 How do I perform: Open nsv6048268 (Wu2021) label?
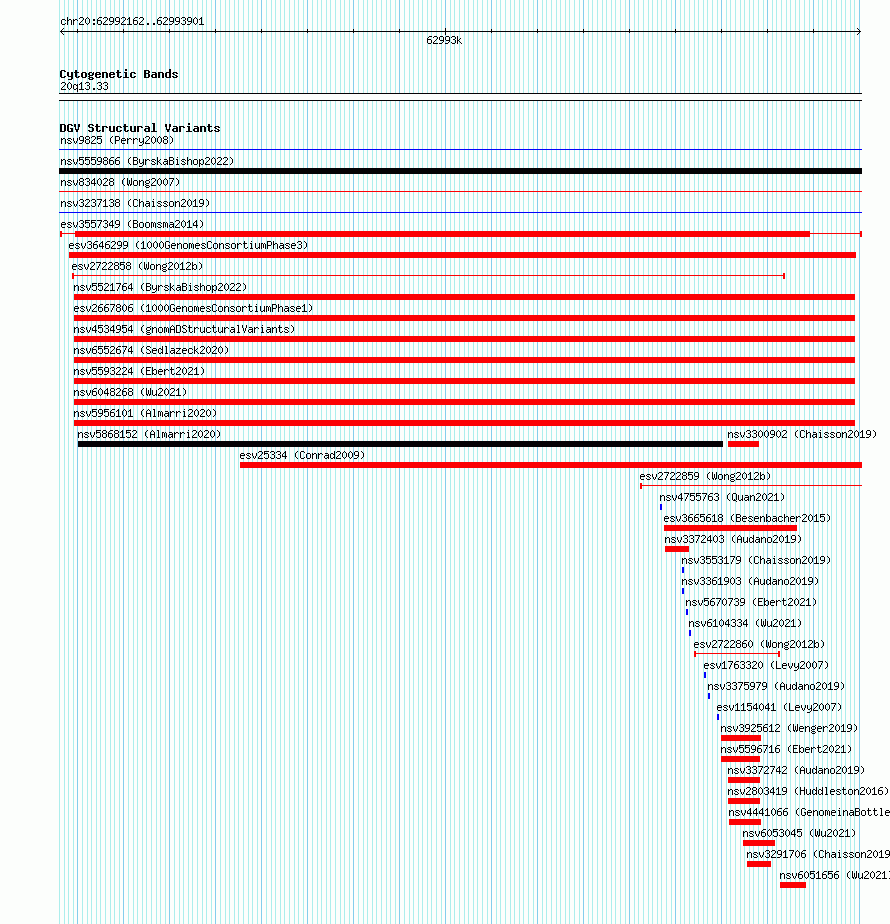tap(130, 392)
